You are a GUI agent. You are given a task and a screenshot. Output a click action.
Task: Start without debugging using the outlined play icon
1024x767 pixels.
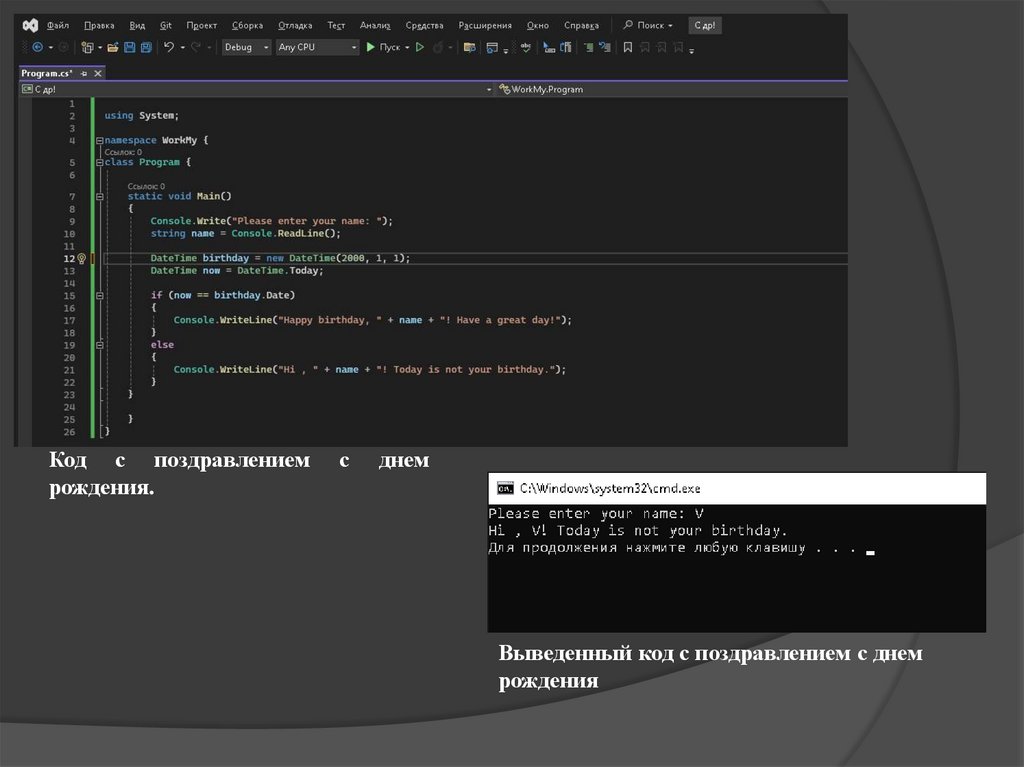pos(420,47)
